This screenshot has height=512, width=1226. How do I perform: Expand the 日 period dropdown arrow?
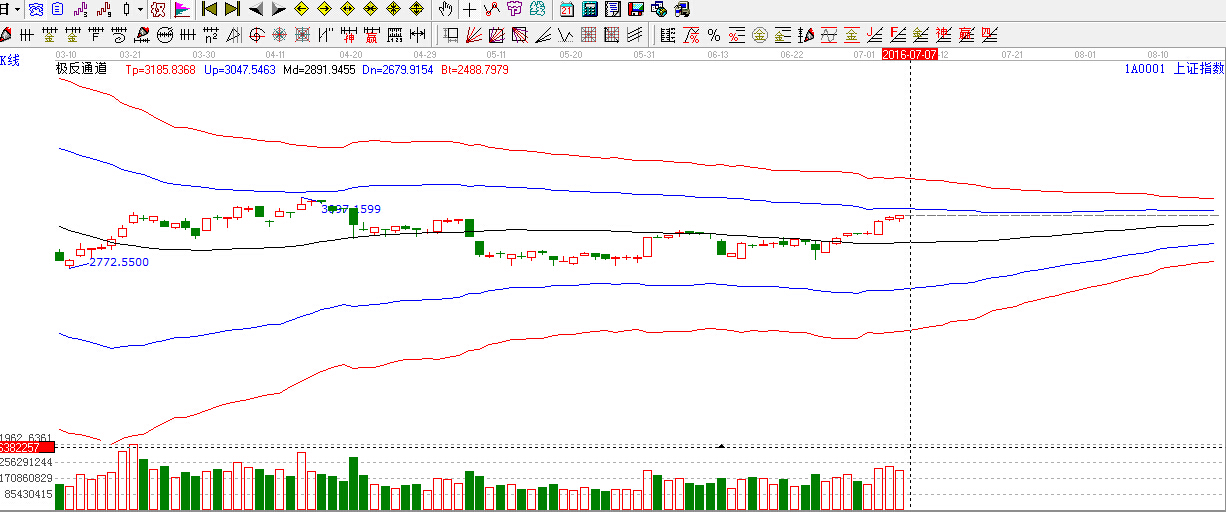pyautogui.click(x=18, y=10)
